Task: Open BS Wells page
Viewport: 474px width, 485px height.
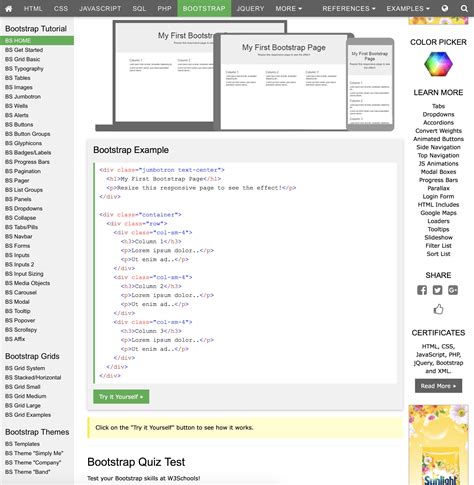Action: (16, 106)
